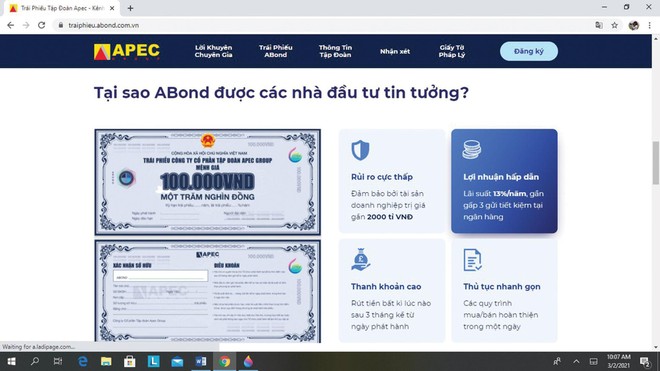Click the scrollbar down arrow
Screen dimensions: 660x371
655,347
